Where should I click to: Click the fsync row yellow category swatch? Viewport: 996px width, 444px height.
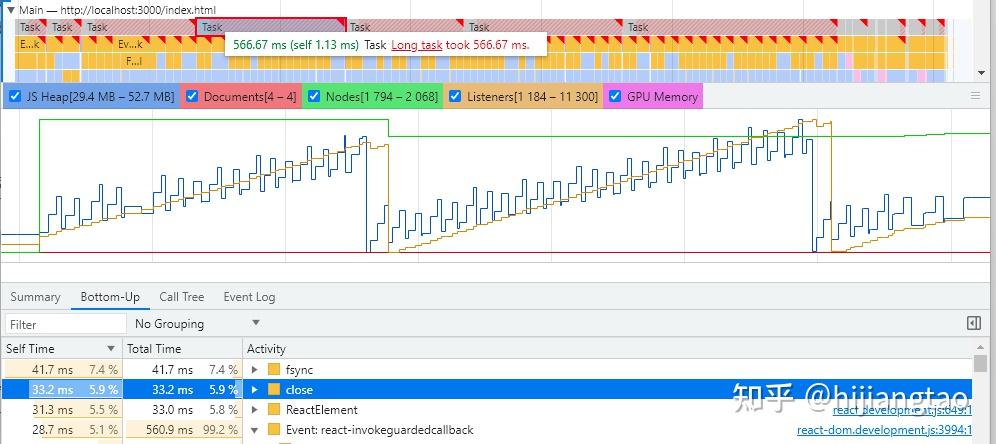point(274,370)
